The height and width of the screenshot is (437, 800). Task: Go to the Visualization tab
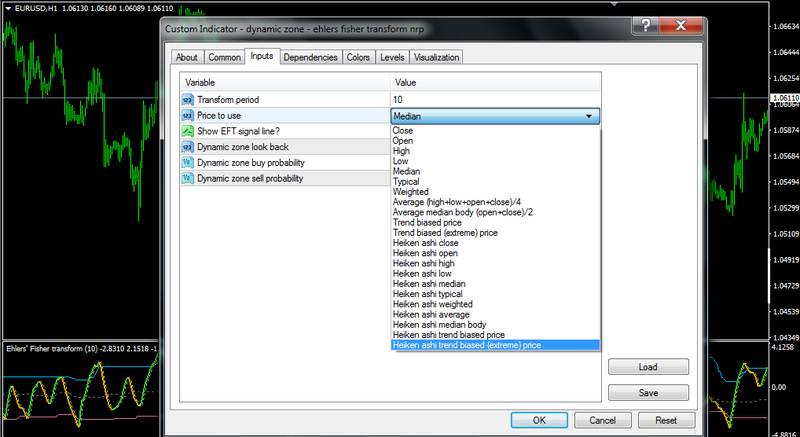(436, 57)
